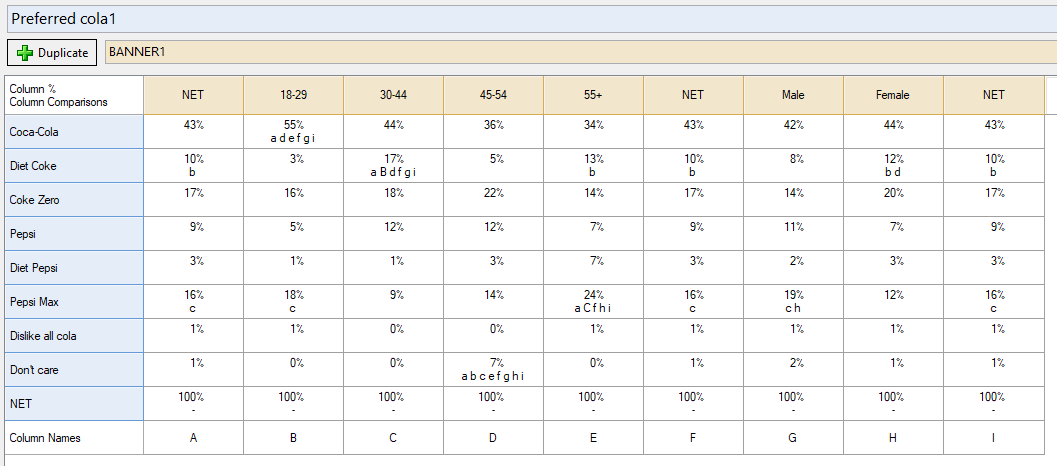Viewport: 1057px width, 466px height.
Task: Click column name letter B
Action: click(293, 438)
